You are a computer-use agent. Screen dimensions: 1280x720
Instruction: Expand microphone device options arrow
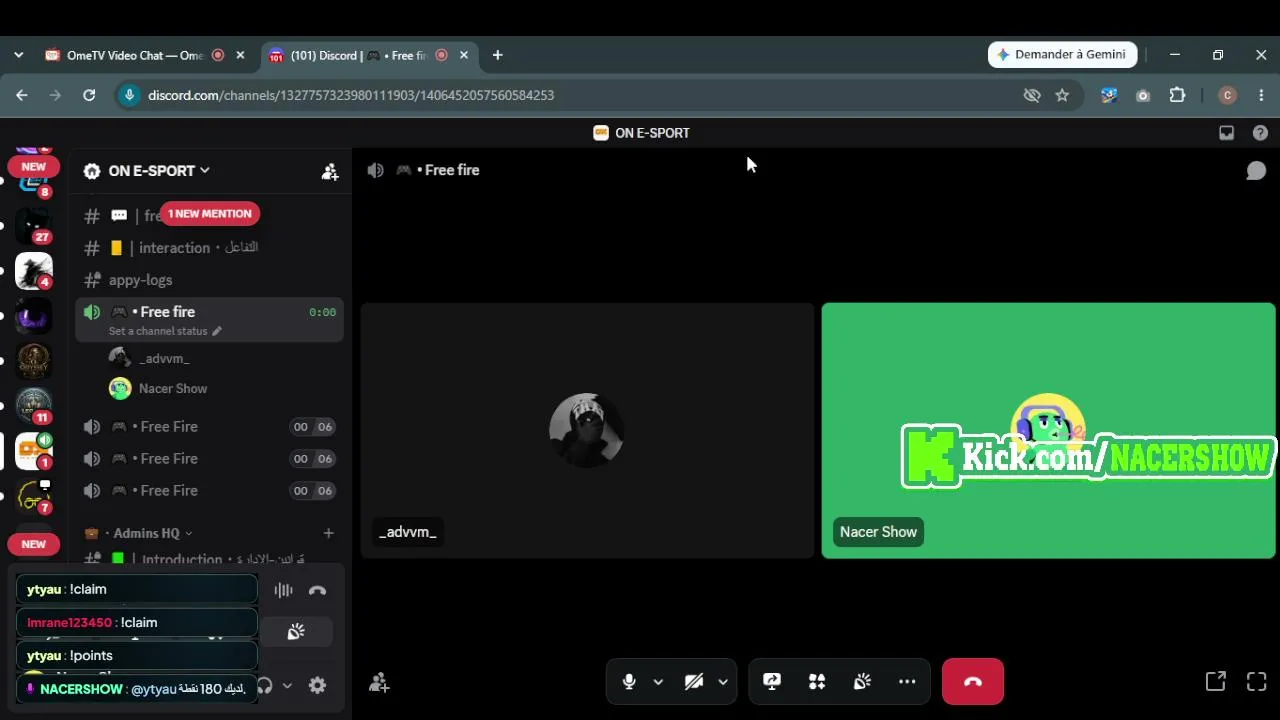[x=658, y=682]
